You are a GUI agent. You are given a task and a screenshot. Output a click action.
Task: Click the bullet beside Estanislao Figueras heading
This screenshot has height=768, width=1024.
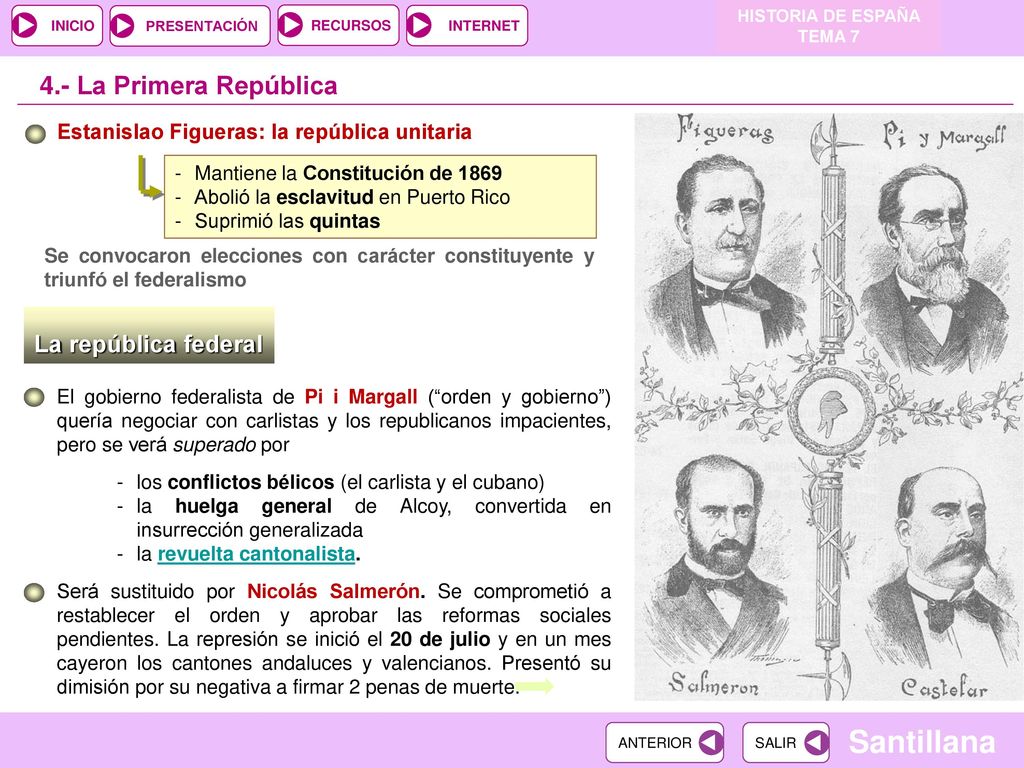click(35, 134)
